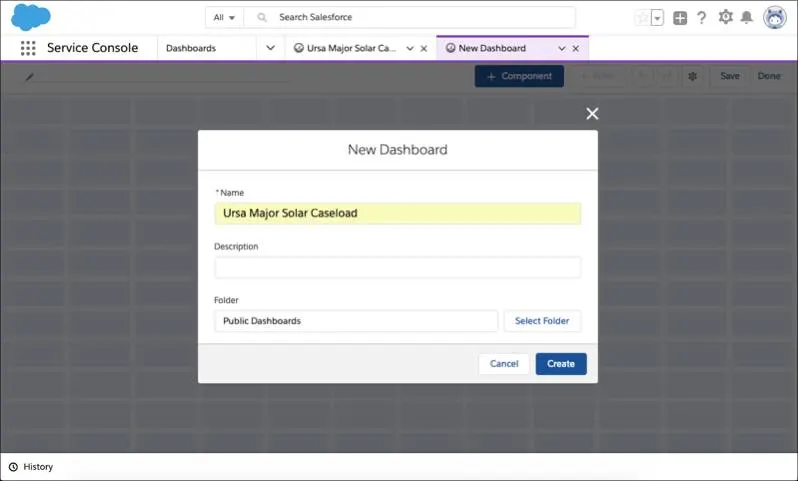Open the Dashboards navigation item
The image size is (798, 481).
191,48
